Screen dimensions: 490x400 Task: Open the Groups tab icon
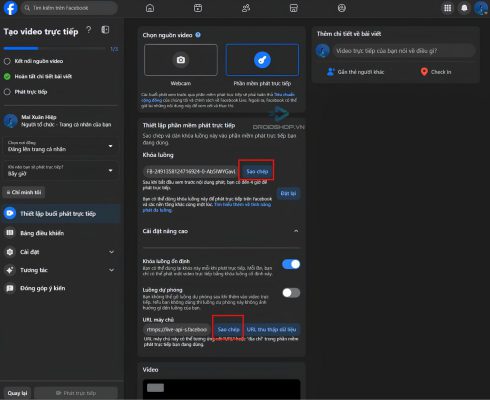[x=342, y=8]
